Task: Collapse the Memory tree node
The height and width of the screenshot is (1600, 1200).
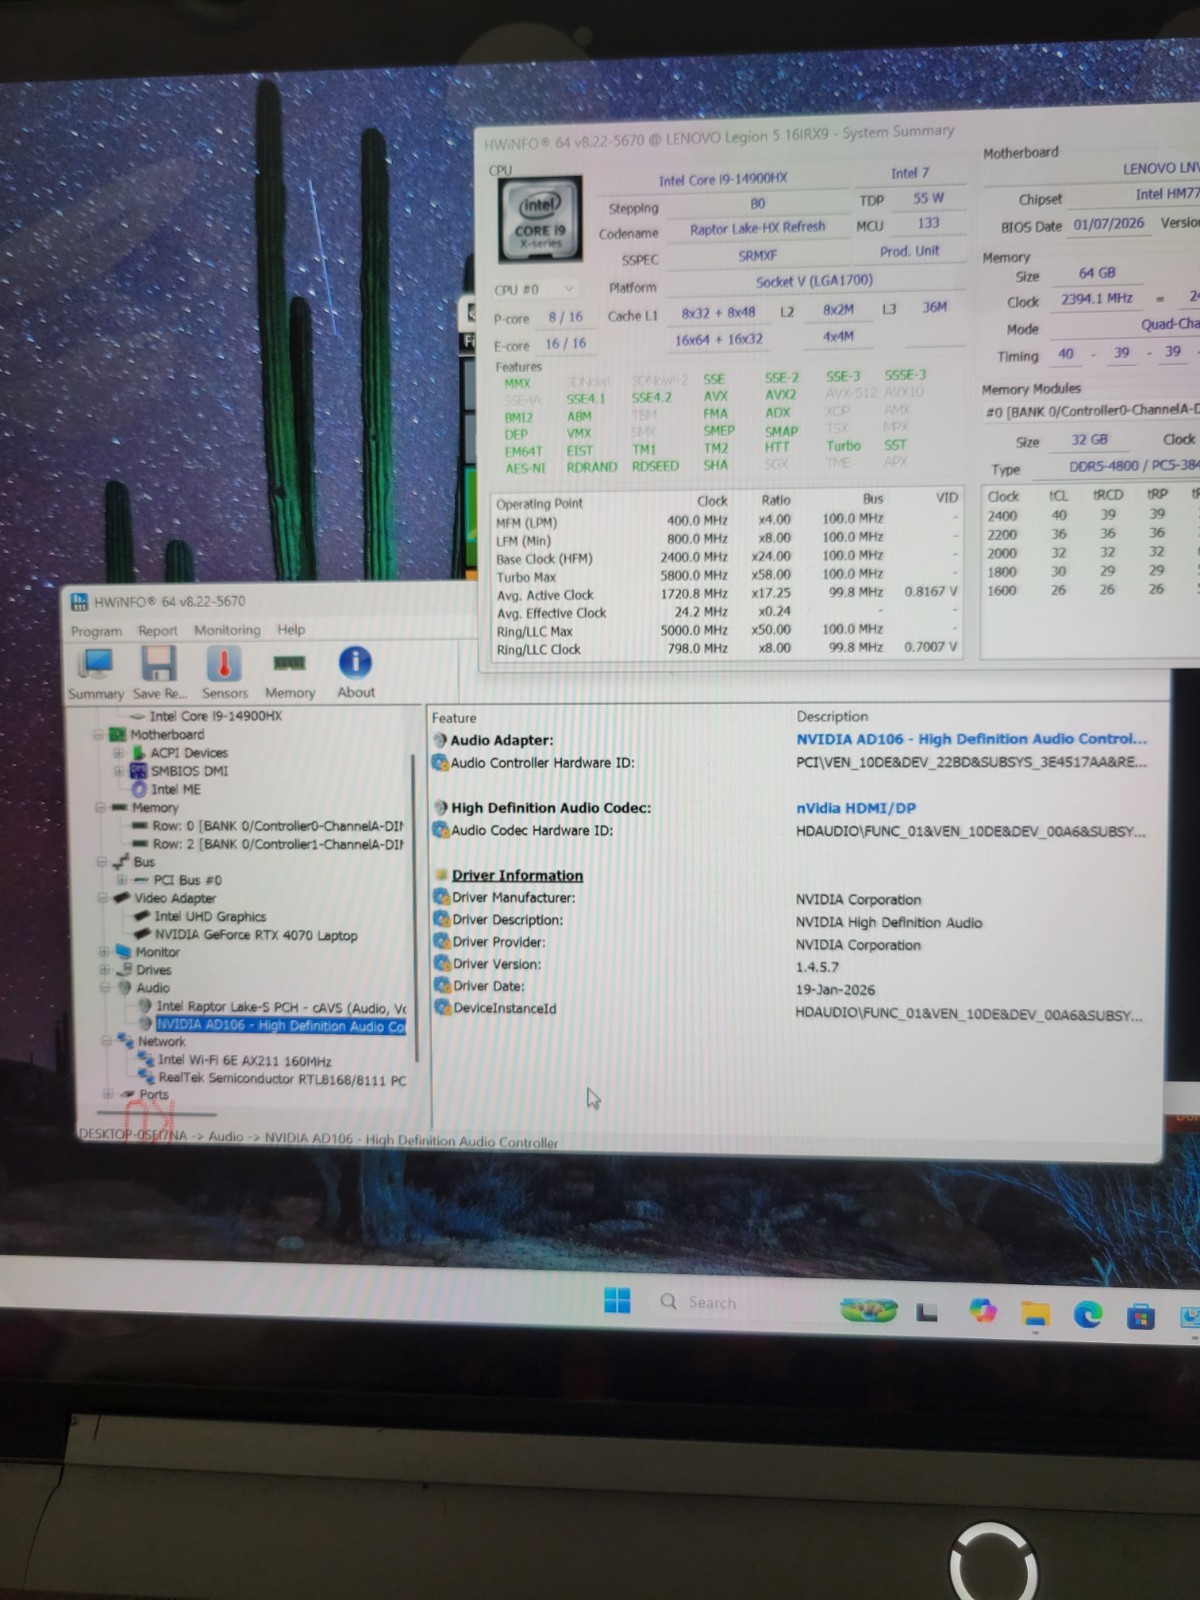Action: [x=101, y=807]
